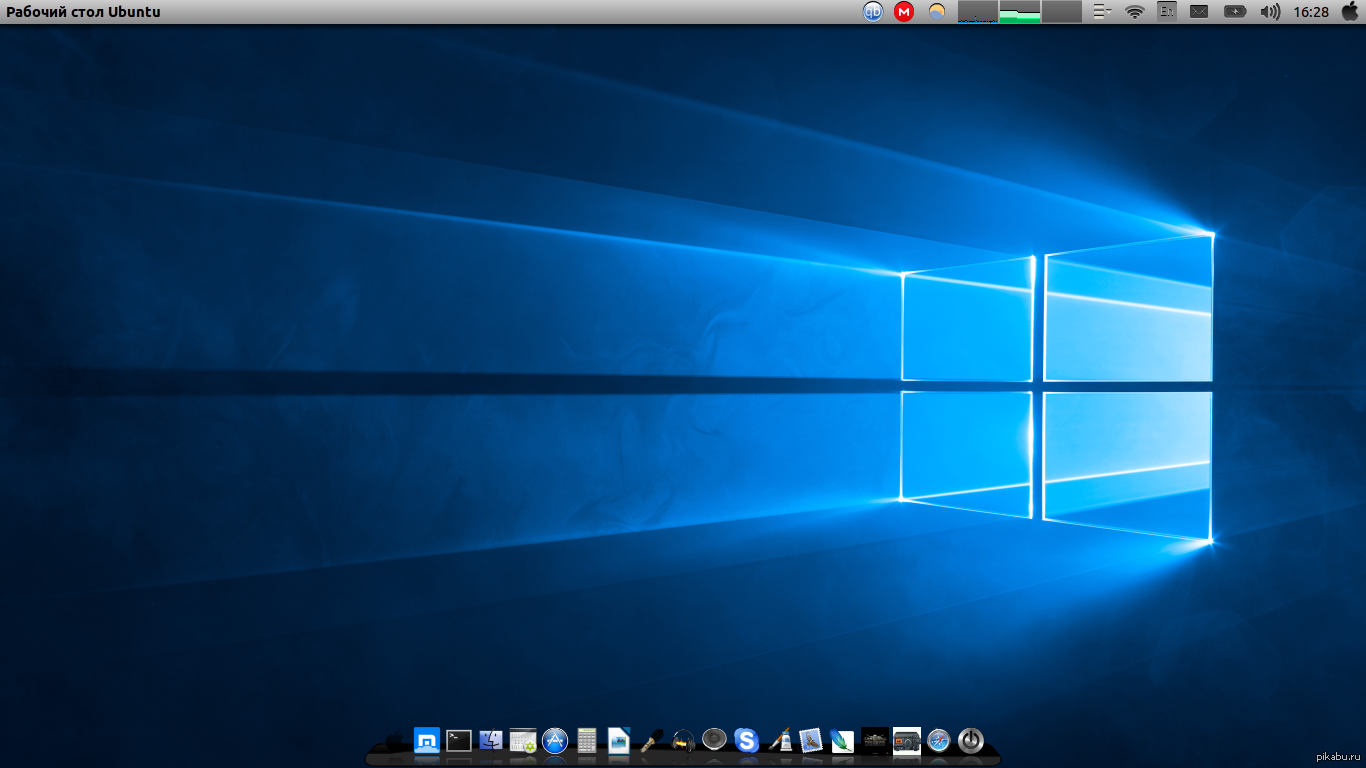
Task: Open the paintbrush graphics app in the dock
Action: point(779,740)
